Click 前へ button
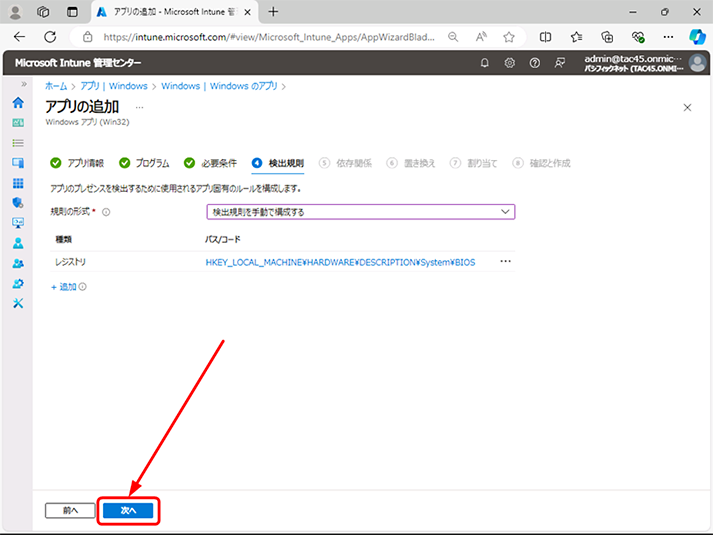Image resolution: width=713 pixels, height=535 pixels. point(70,510)
